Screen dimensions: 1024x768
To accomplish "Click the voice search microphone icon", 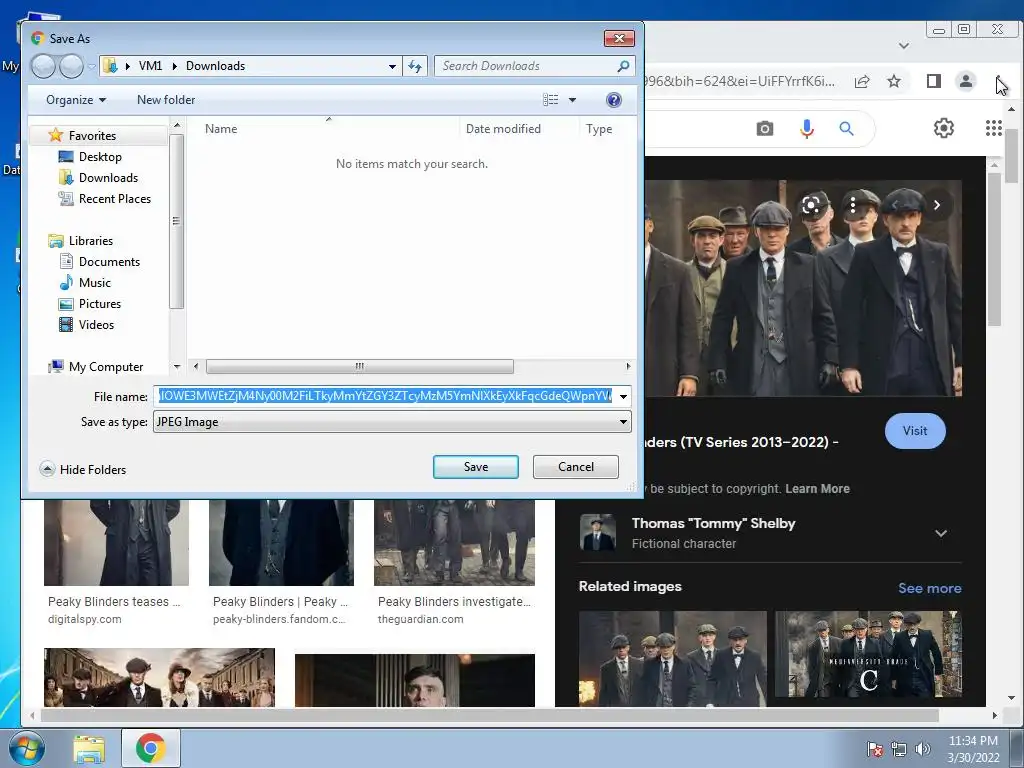I will (807, 129).
